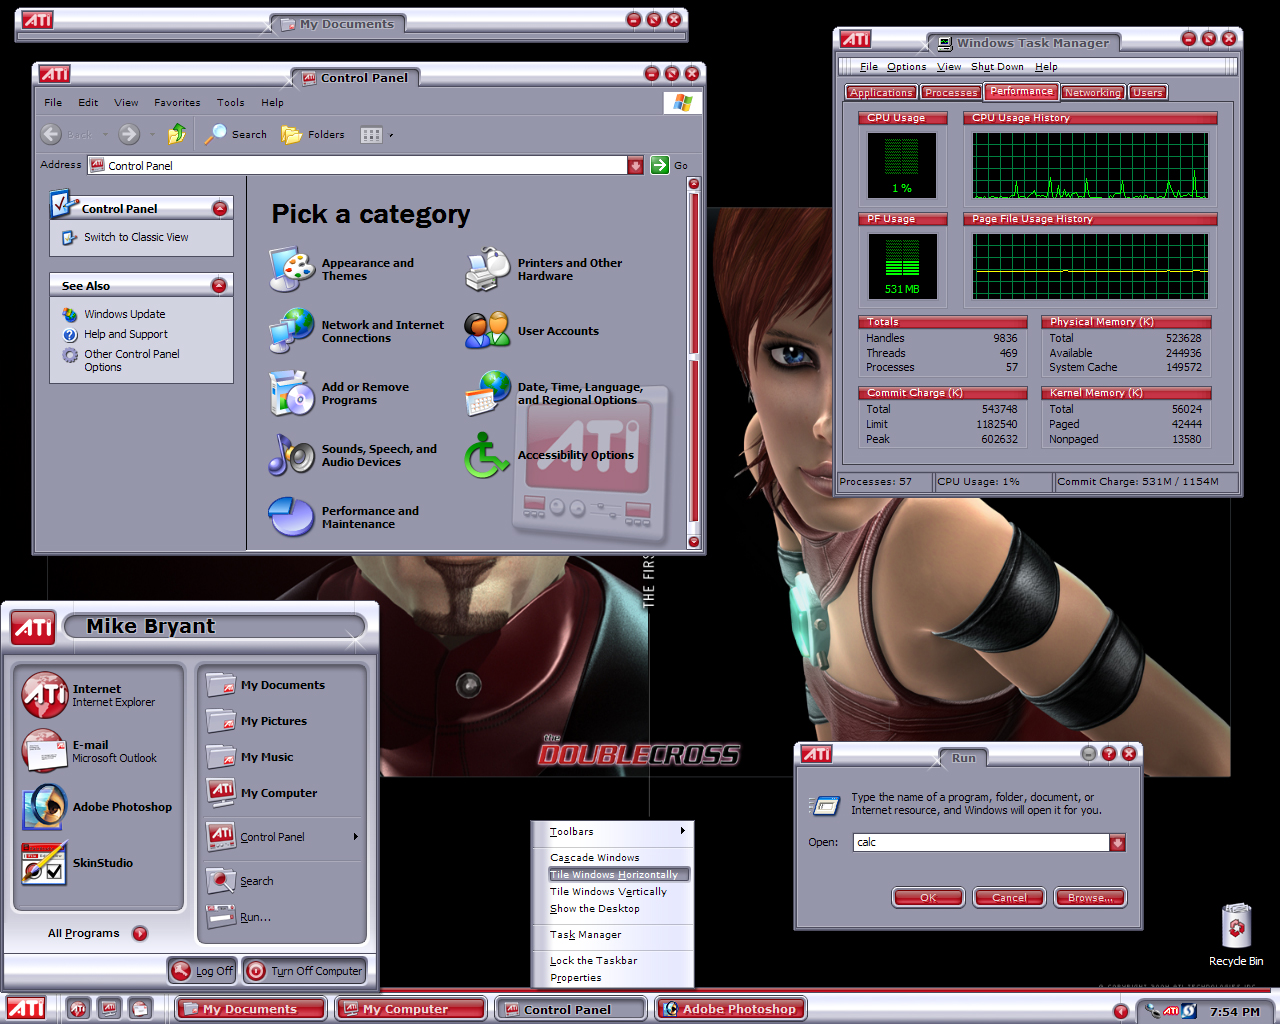The height and width of the screenshot is (1024, 1280).
Task: Click Switch to Classic View link
Action: (x=136, y=238)
